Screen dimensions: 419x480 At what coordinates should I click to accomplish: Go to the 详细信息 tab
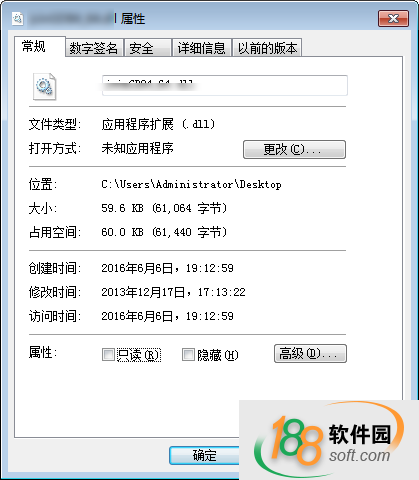point(202,48)
